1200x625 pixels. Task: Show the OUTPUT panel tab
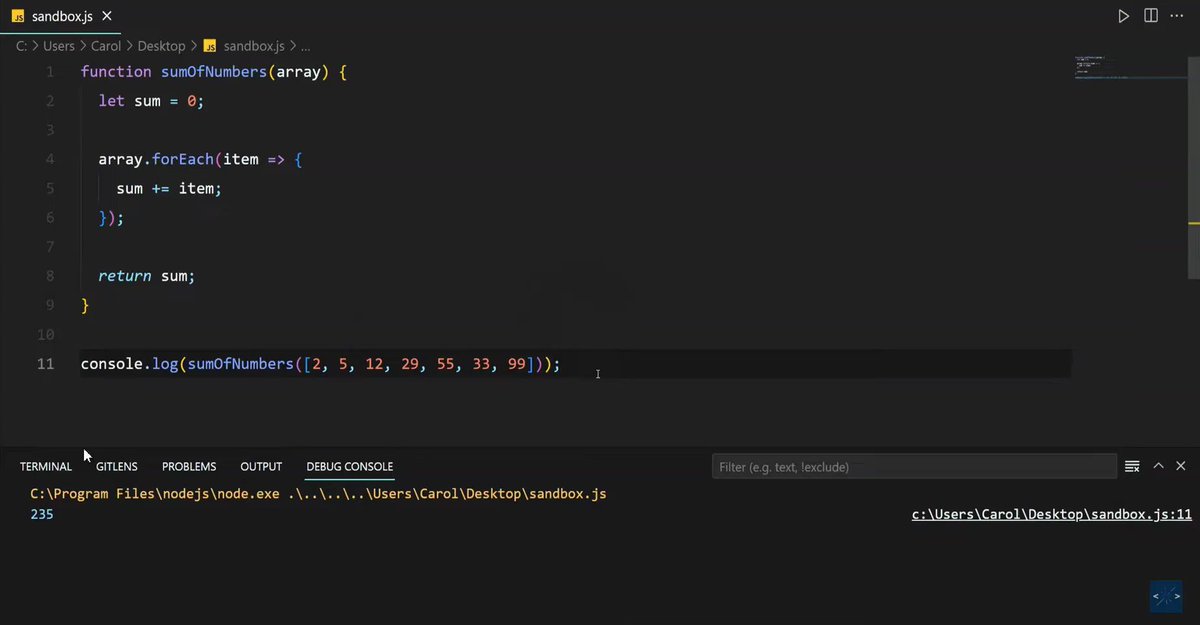(x=261, y=466)
